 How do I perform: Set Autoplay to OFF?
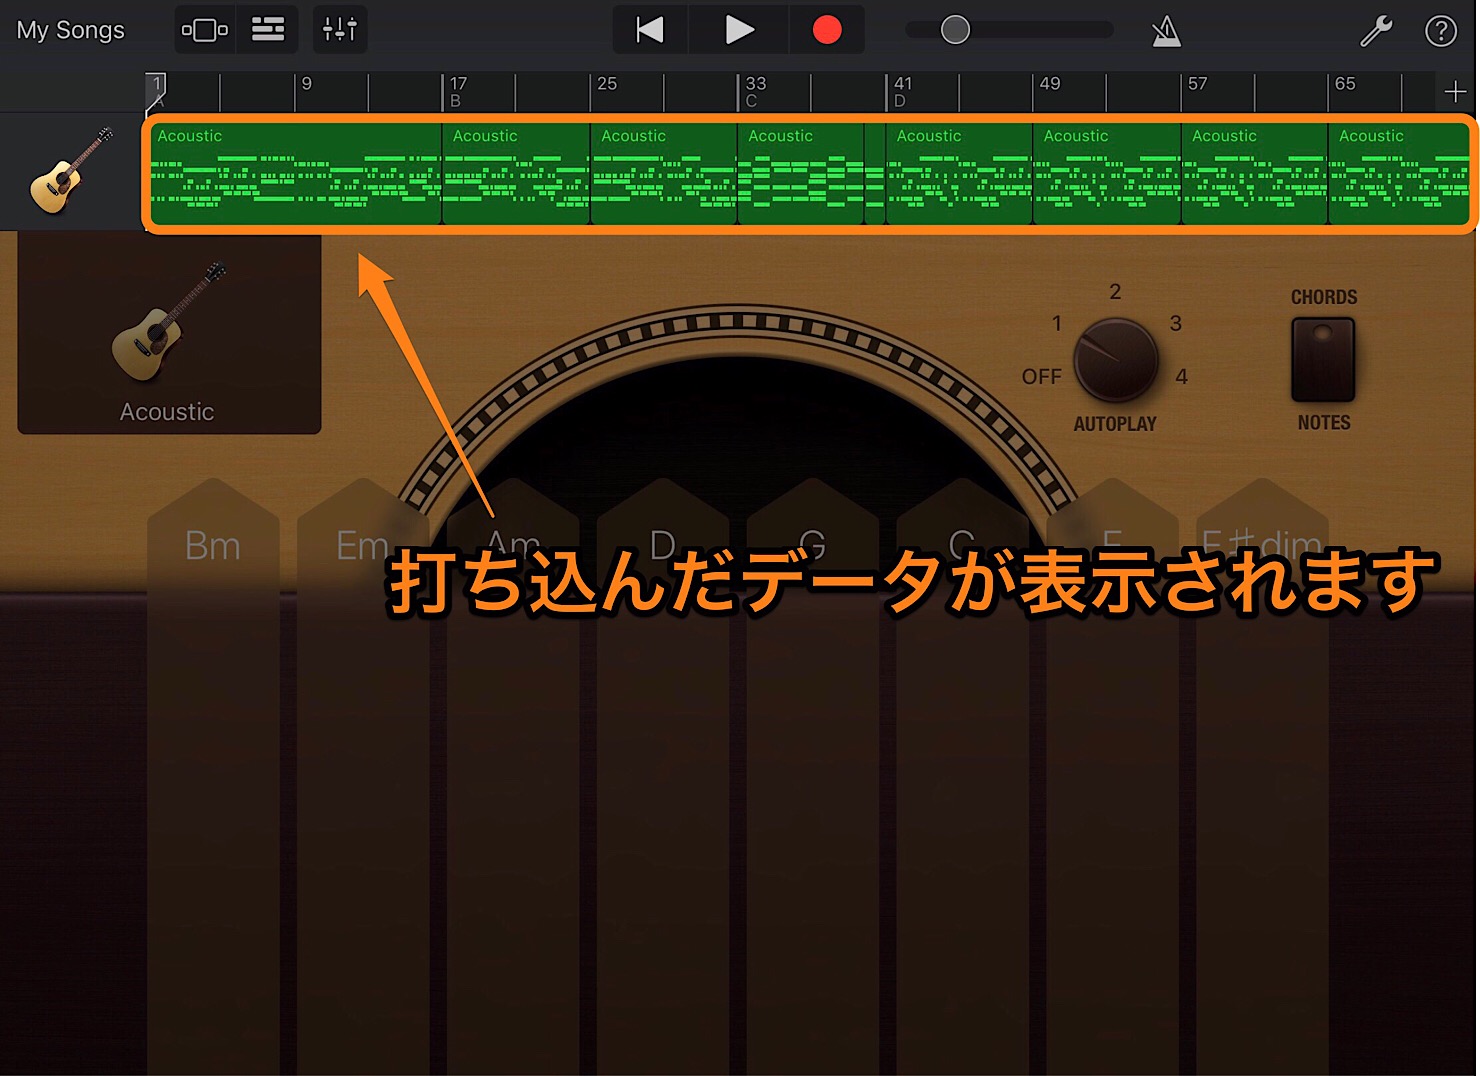point(1041,377)
